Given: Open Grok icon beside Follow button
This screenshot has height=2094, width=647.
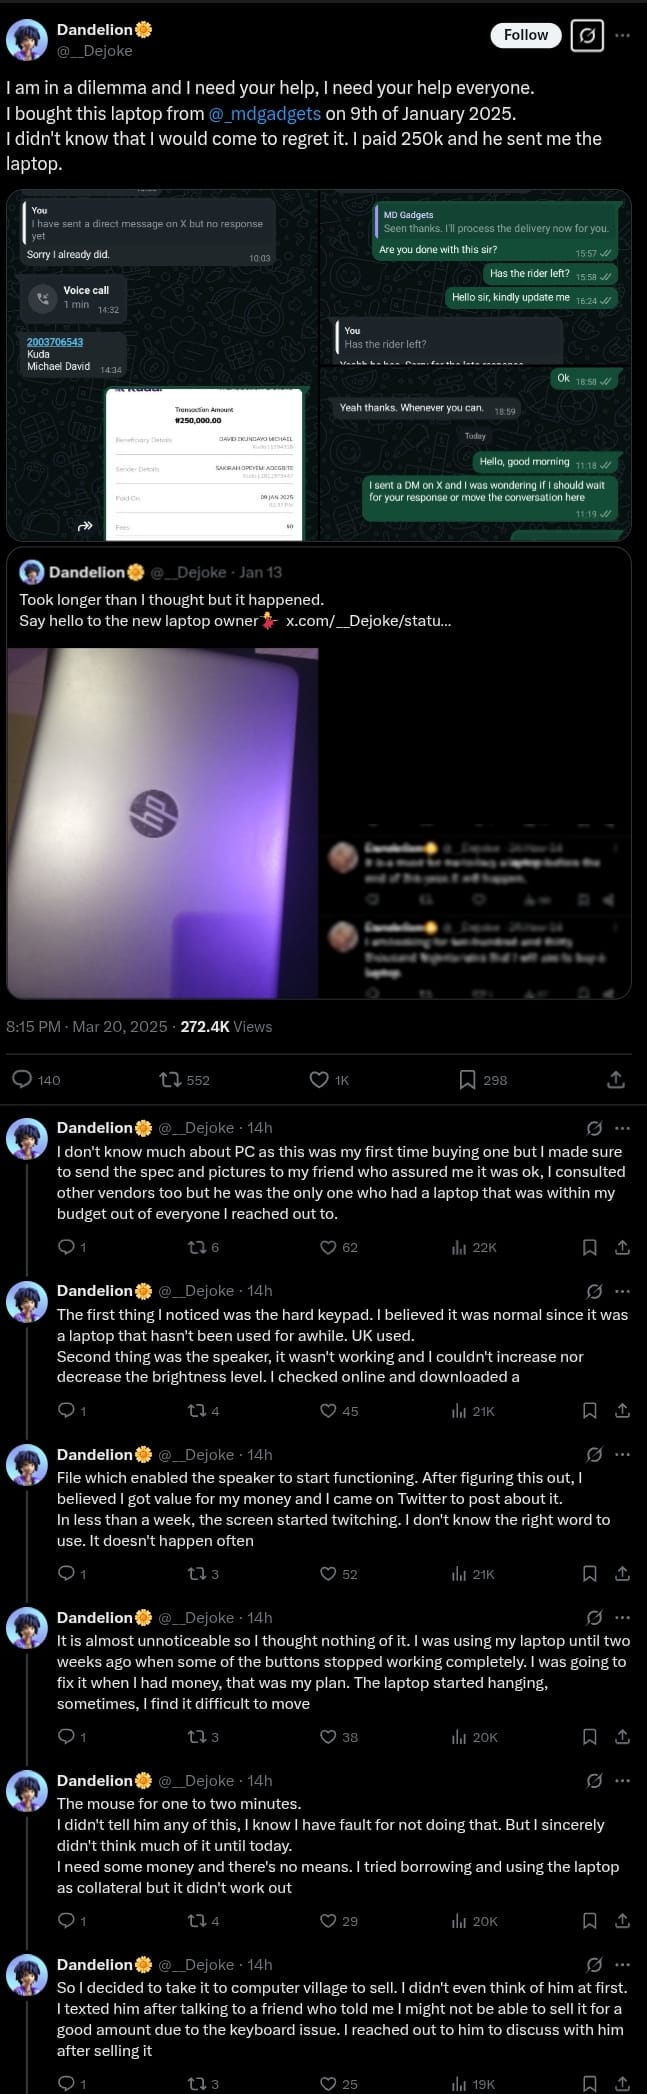Looking at the screenshot, I should coord(587,36).
